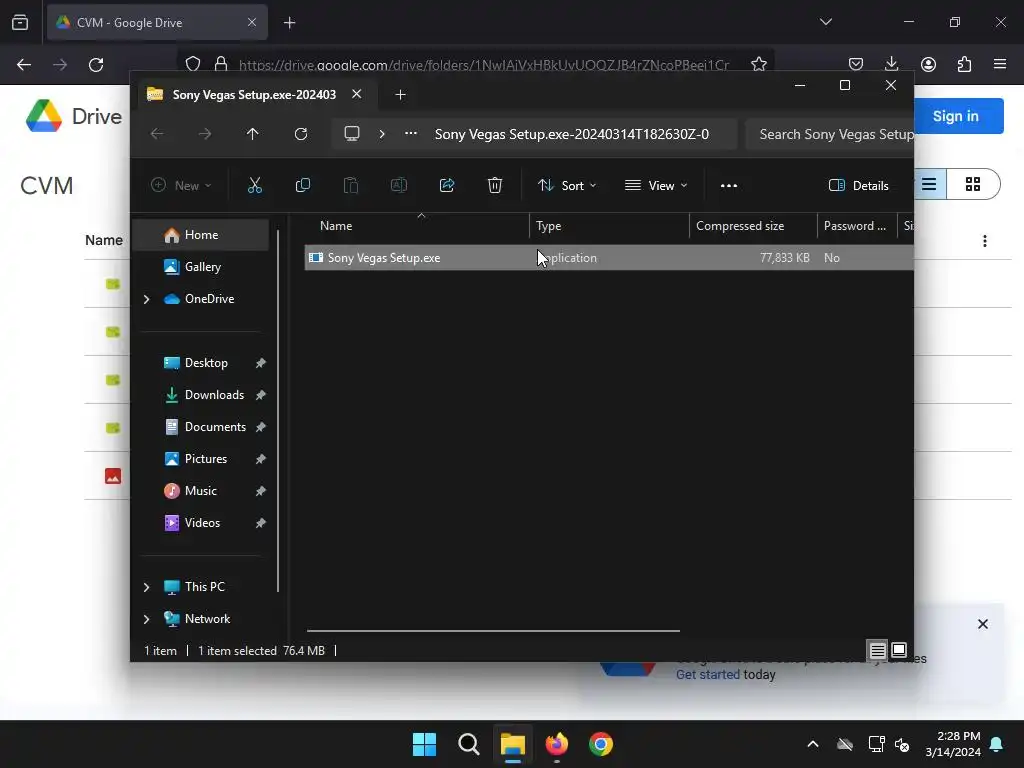The width and height of the screenshot is (1024, 768).
Task: Click the Explorer Forward arrow
Action: click(x=205, y=134)
